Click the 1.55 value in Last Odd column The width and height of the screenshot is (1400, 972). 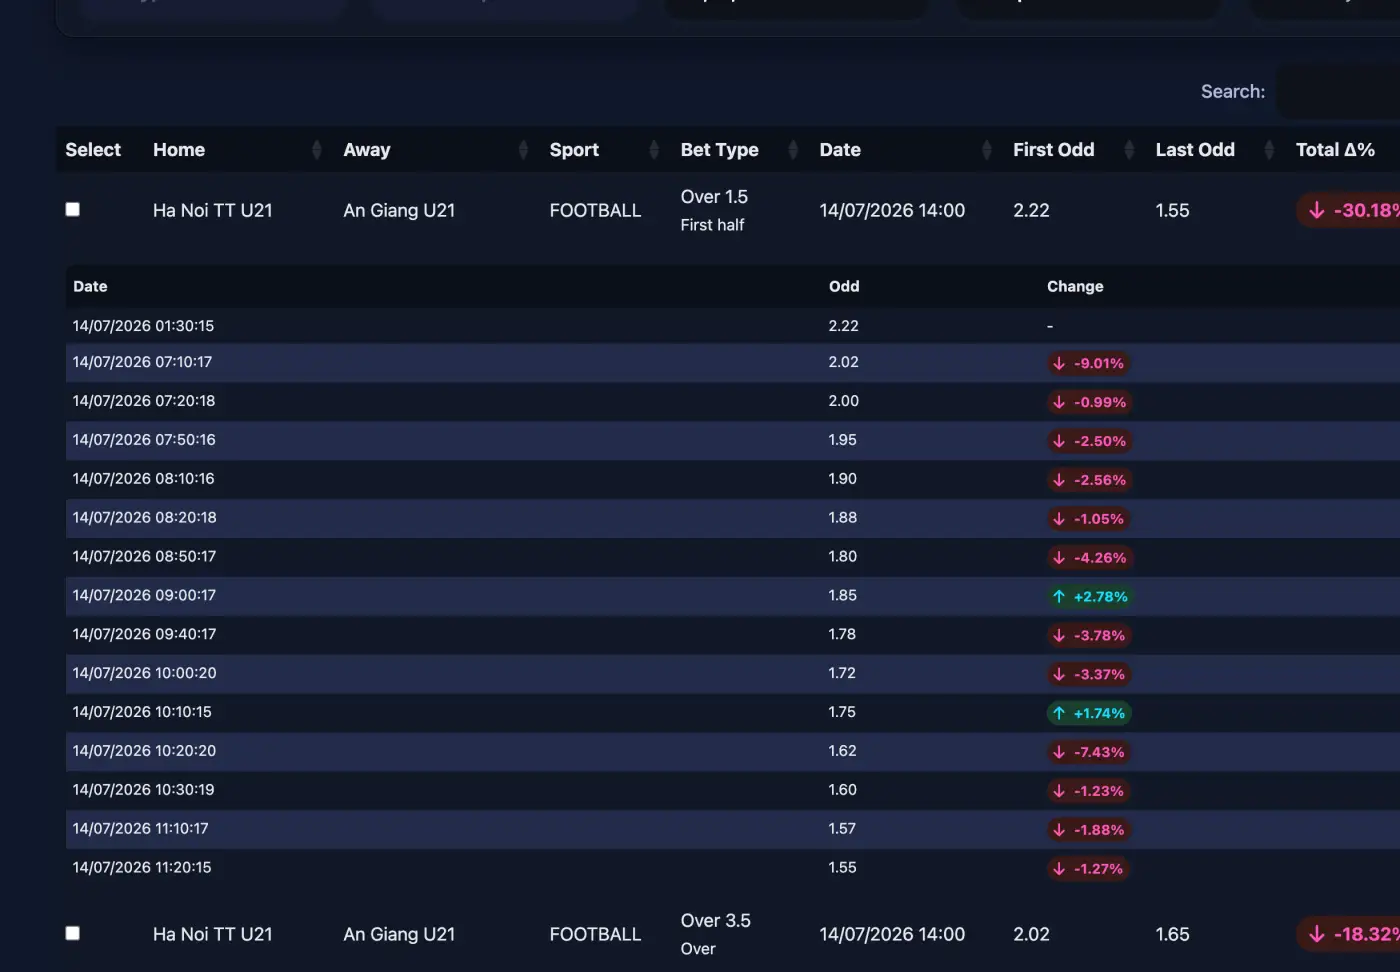[1172, 211]
